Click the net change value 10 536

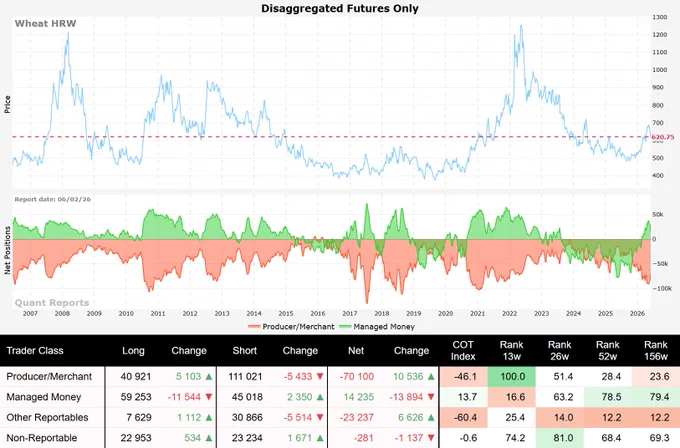point(408,376)
